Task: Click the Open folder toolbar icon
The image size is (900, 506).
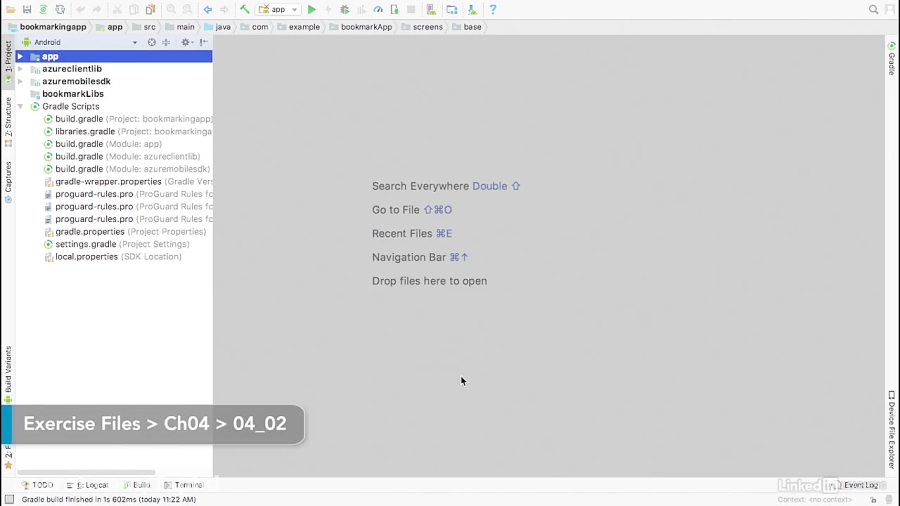Action: point(10,10)
